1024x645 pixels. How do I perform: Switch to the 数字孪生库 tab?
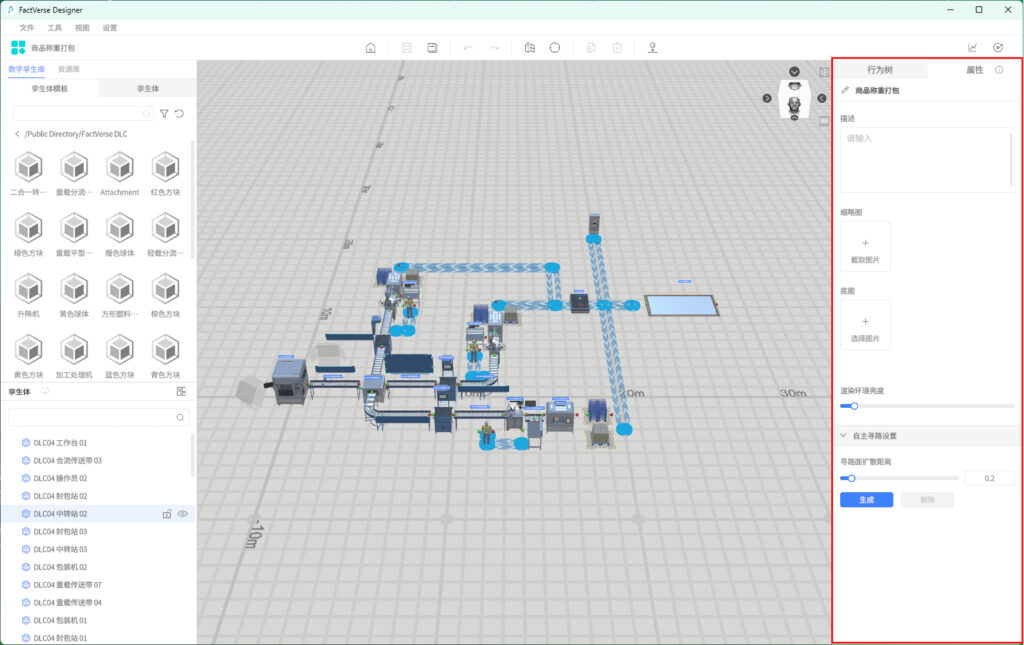click(x=27, y=69)
